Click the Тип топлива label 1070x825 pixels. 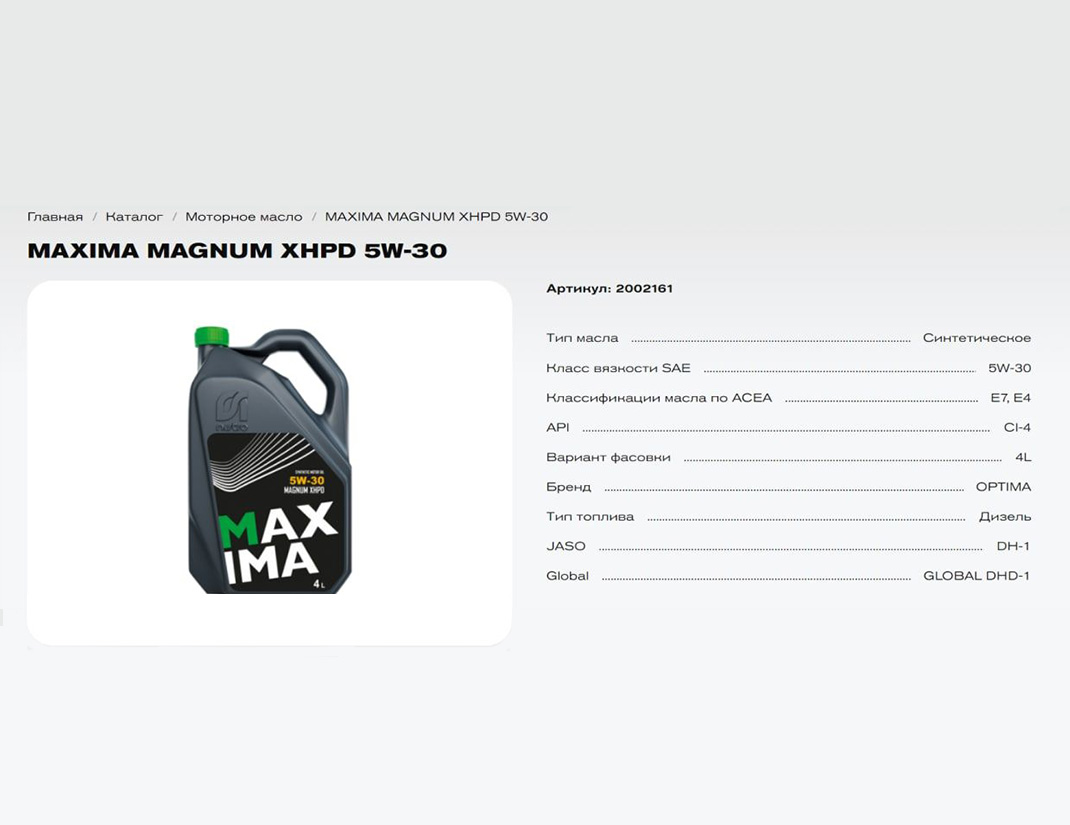pyautogui.click(x=590, y=517)
